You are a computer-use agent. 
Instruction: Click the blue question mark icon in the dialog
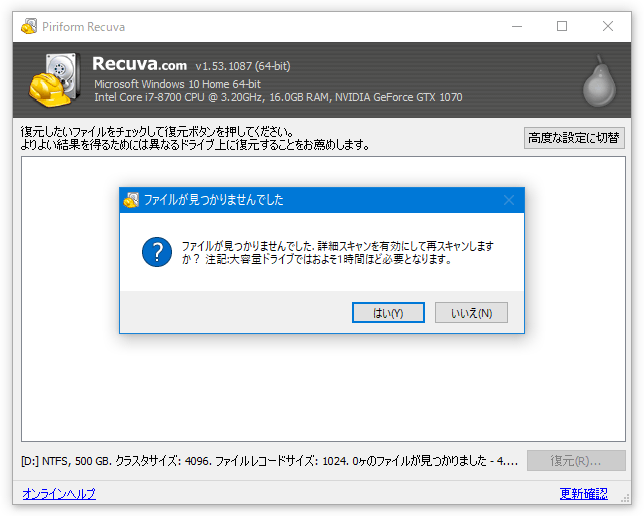[157, 252]
